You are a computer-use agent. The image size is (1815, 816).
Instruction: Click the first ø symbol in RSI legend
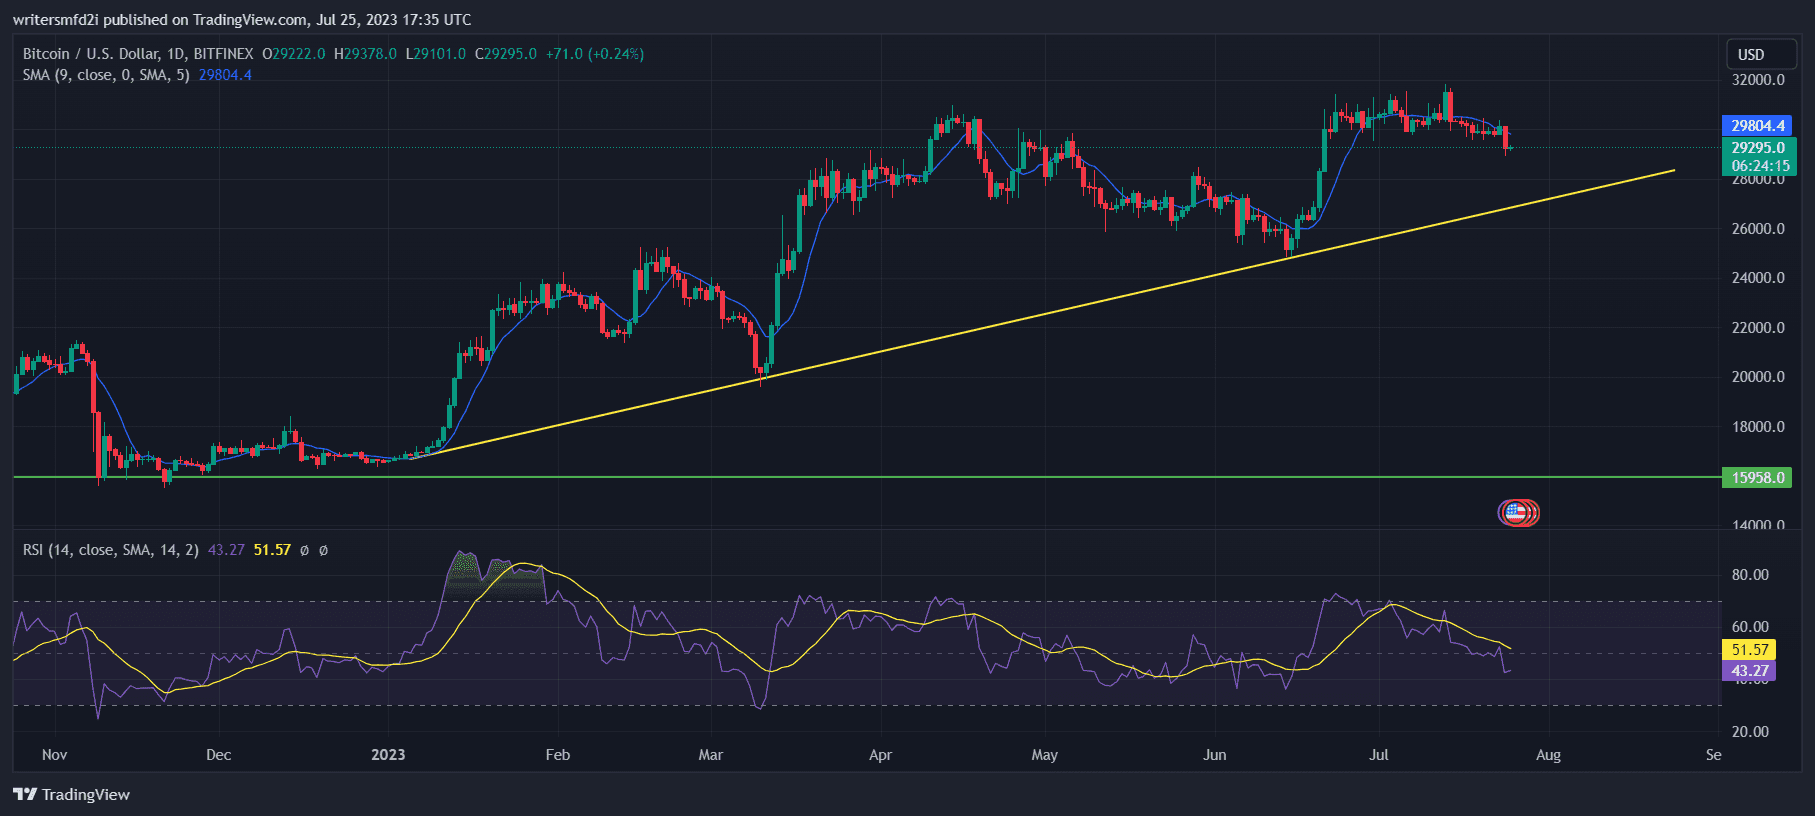305,550
